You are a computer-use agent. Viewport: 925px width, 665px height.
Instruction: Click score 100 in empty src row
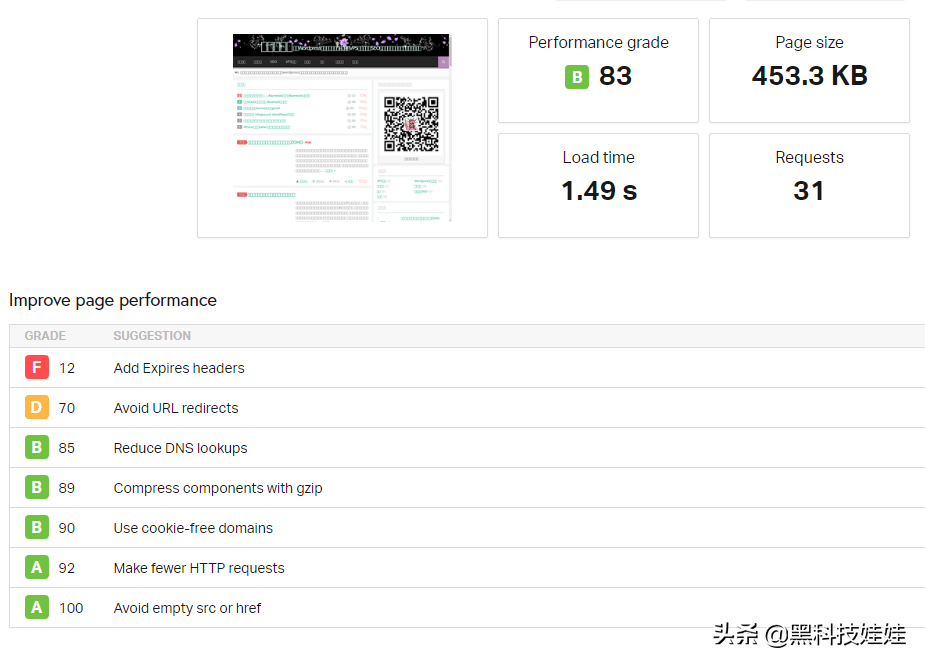tap(71, 608)
